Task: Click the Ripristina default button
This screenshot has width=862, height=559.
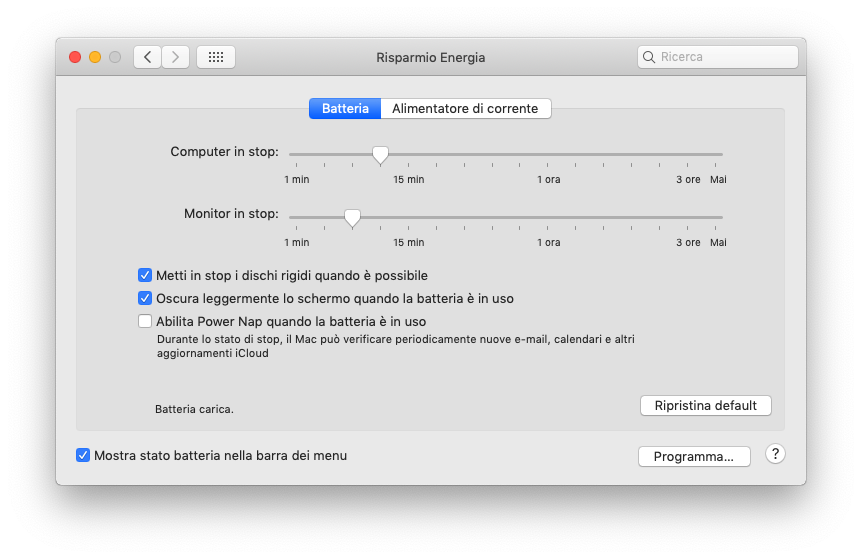Action: [x=705, y=406]
